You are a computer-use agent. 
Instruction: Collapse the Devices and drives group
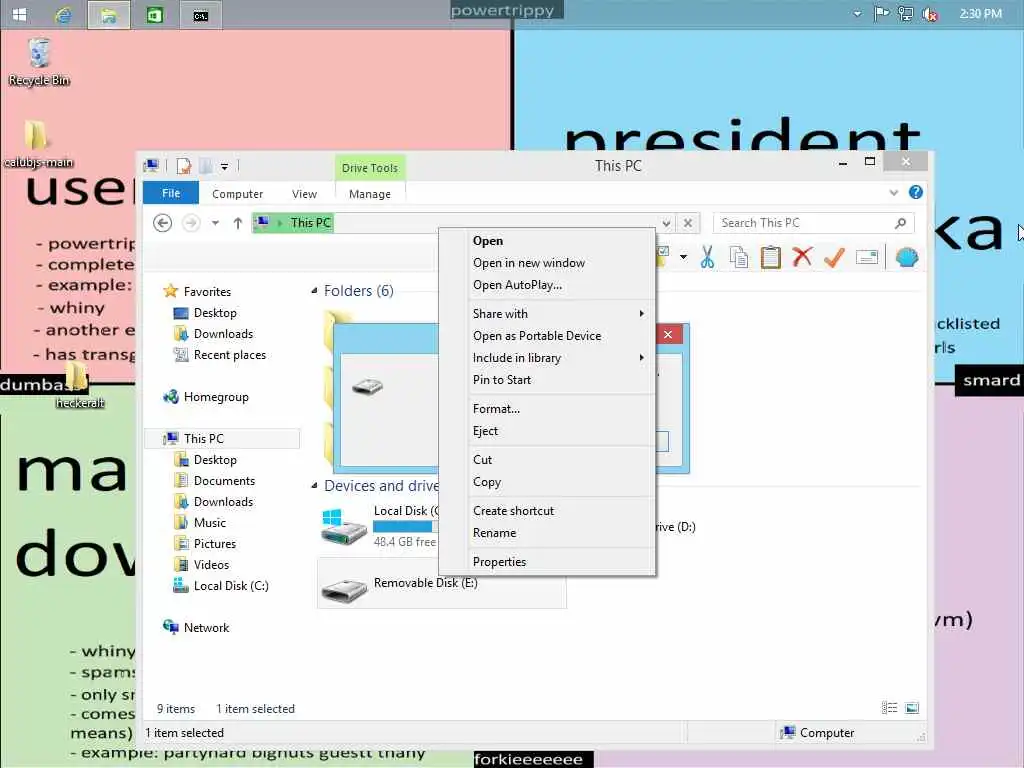(x=314, y=485)
